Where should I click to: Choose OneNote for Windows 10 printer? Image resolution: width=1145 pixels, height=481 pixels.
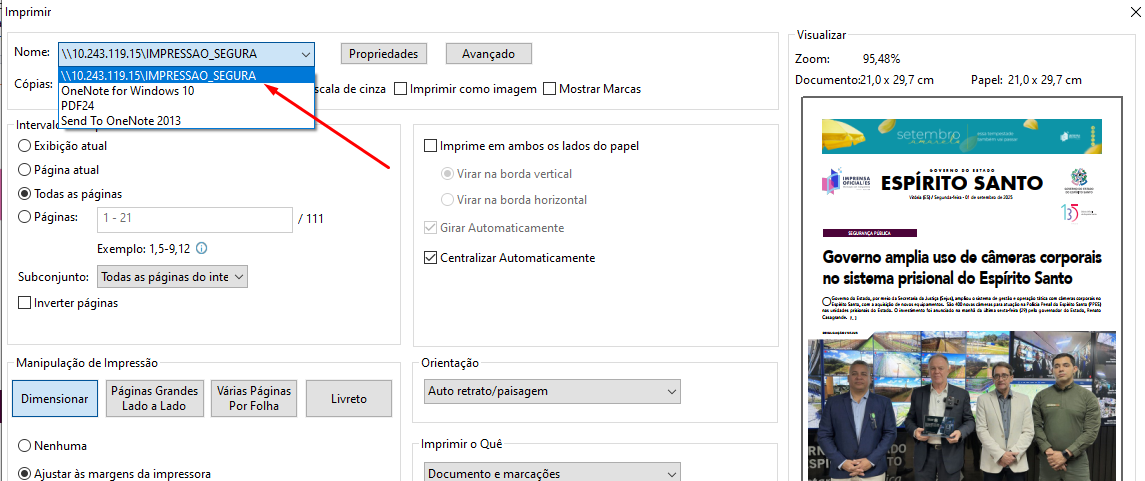186,91
